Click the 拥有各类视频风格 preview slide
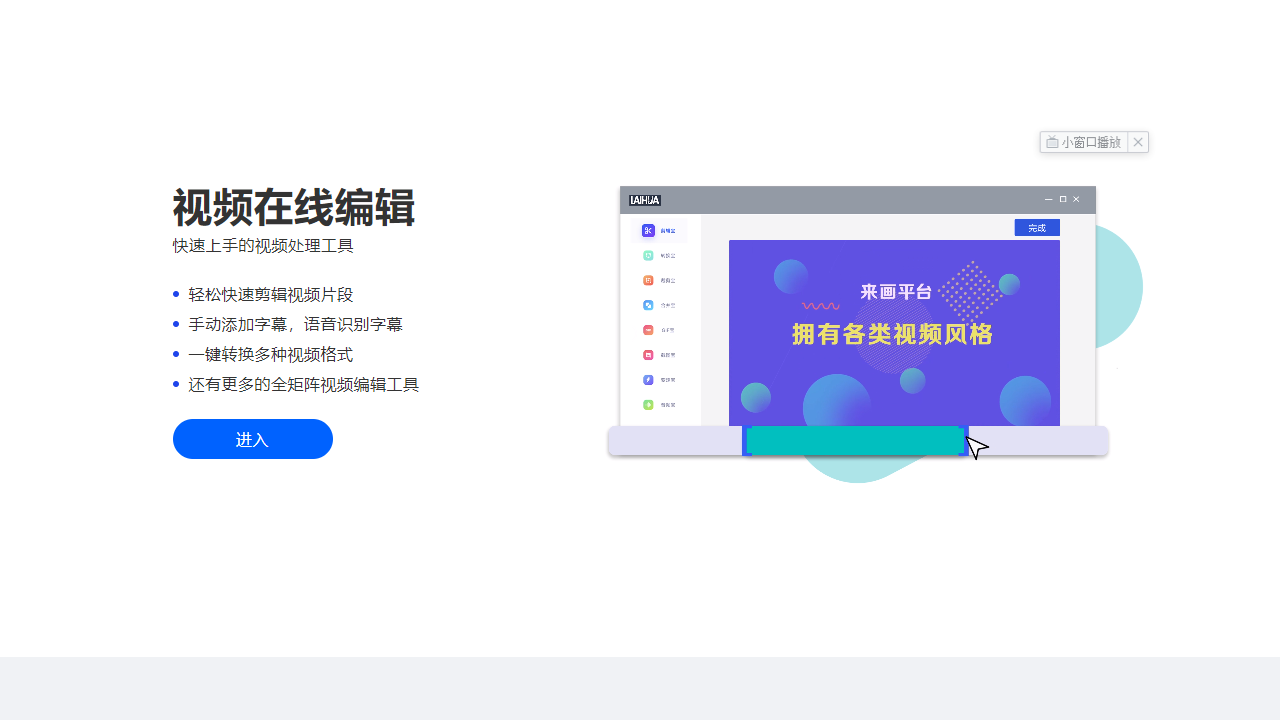Image resolution: width=1280 pixels, height=720 pixels. tap(894, 337)
